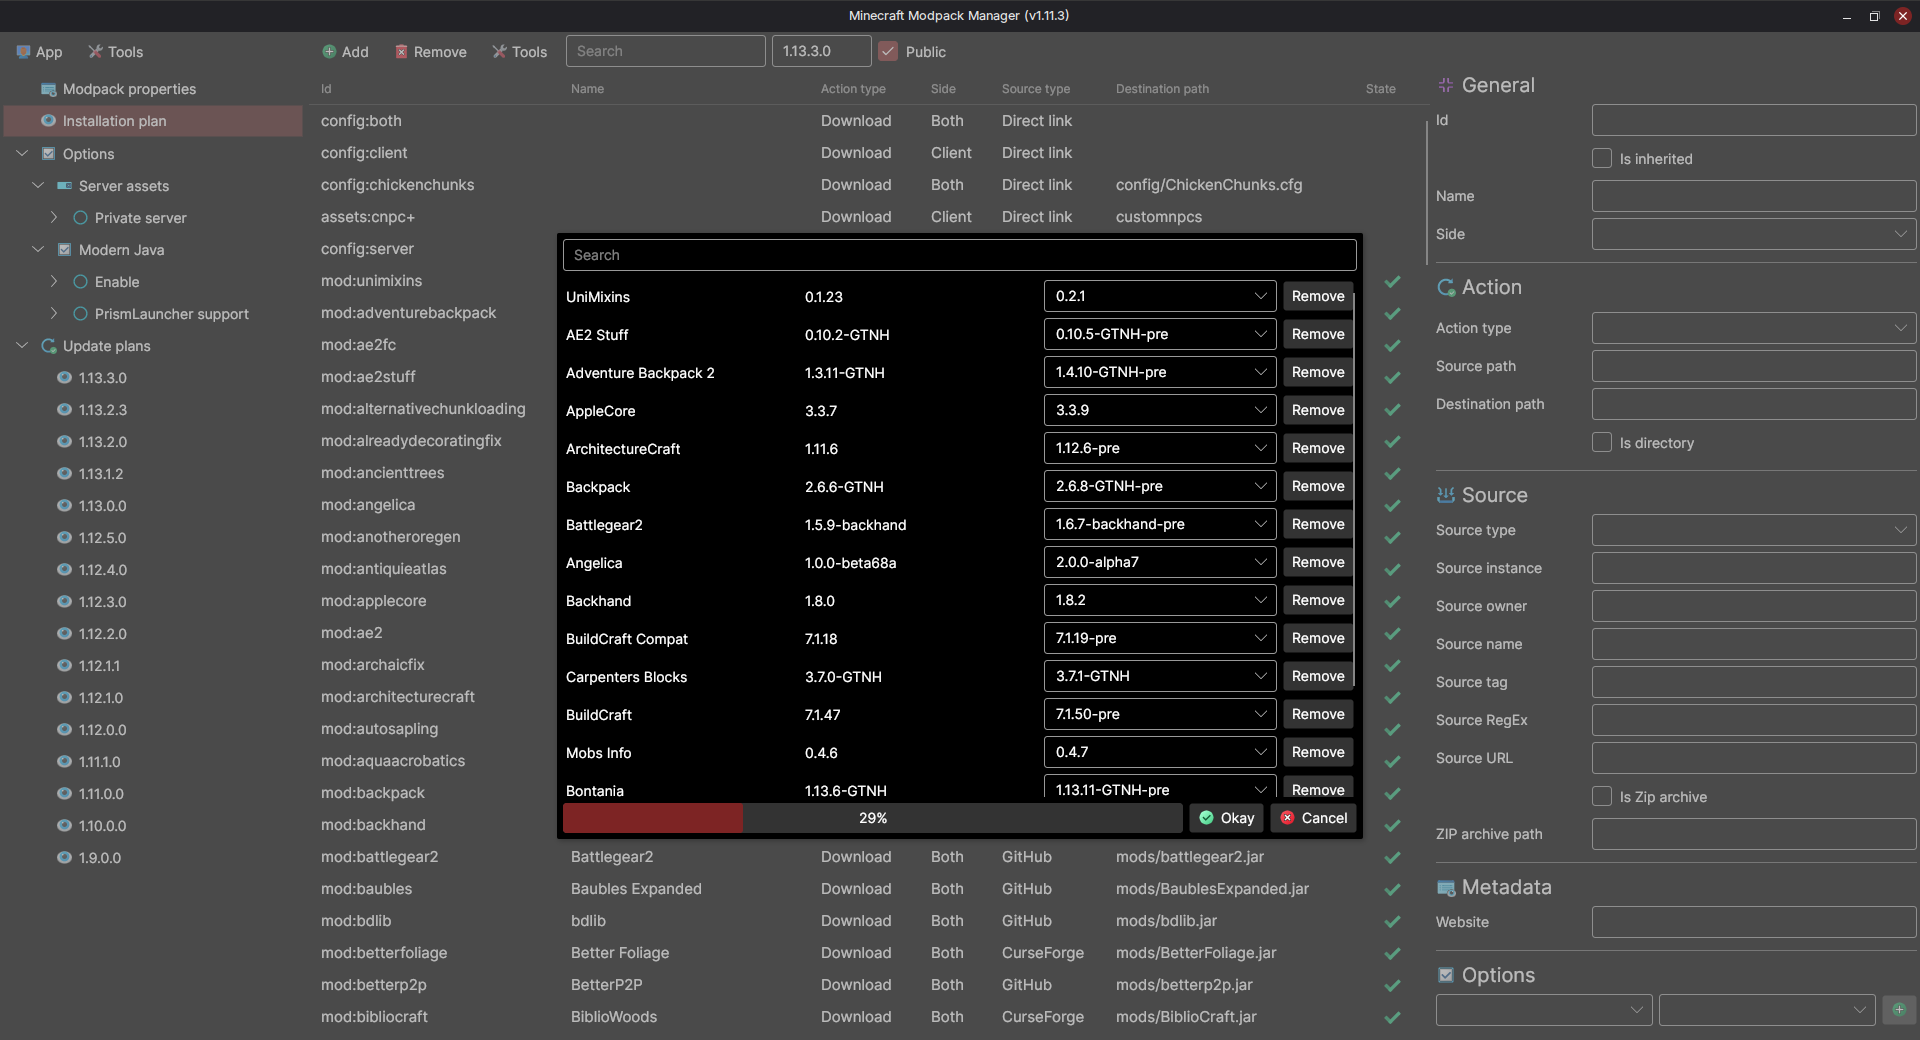Click the 1.13.2.3 update plan icon
The height and width of the screenshot is (1040, 1920).
coord(64,410)
